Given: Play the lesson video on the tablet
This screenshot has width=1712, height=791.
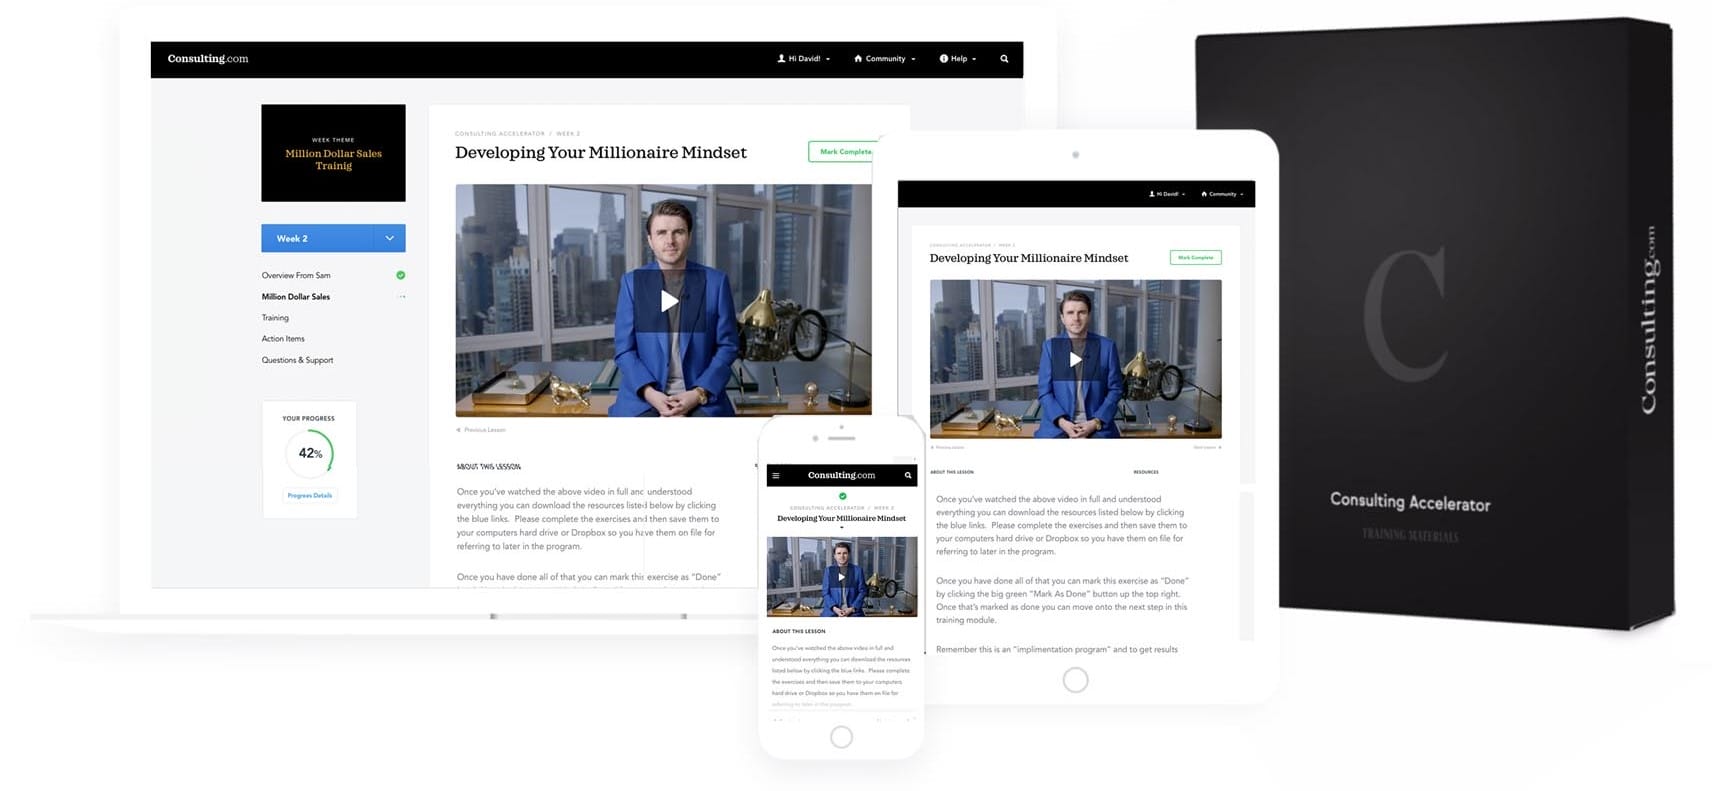Looking at the screenshot, I should pyautogui.click(x=1075, y=359).
